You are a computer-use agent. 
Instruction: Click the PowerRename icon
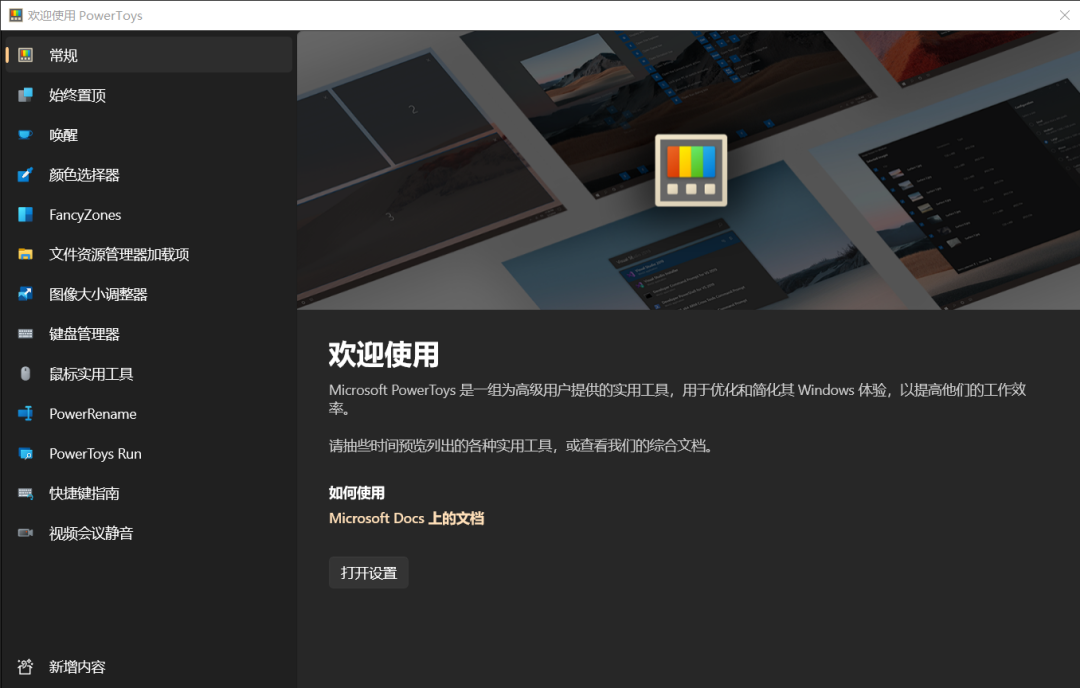pos(25,413)
